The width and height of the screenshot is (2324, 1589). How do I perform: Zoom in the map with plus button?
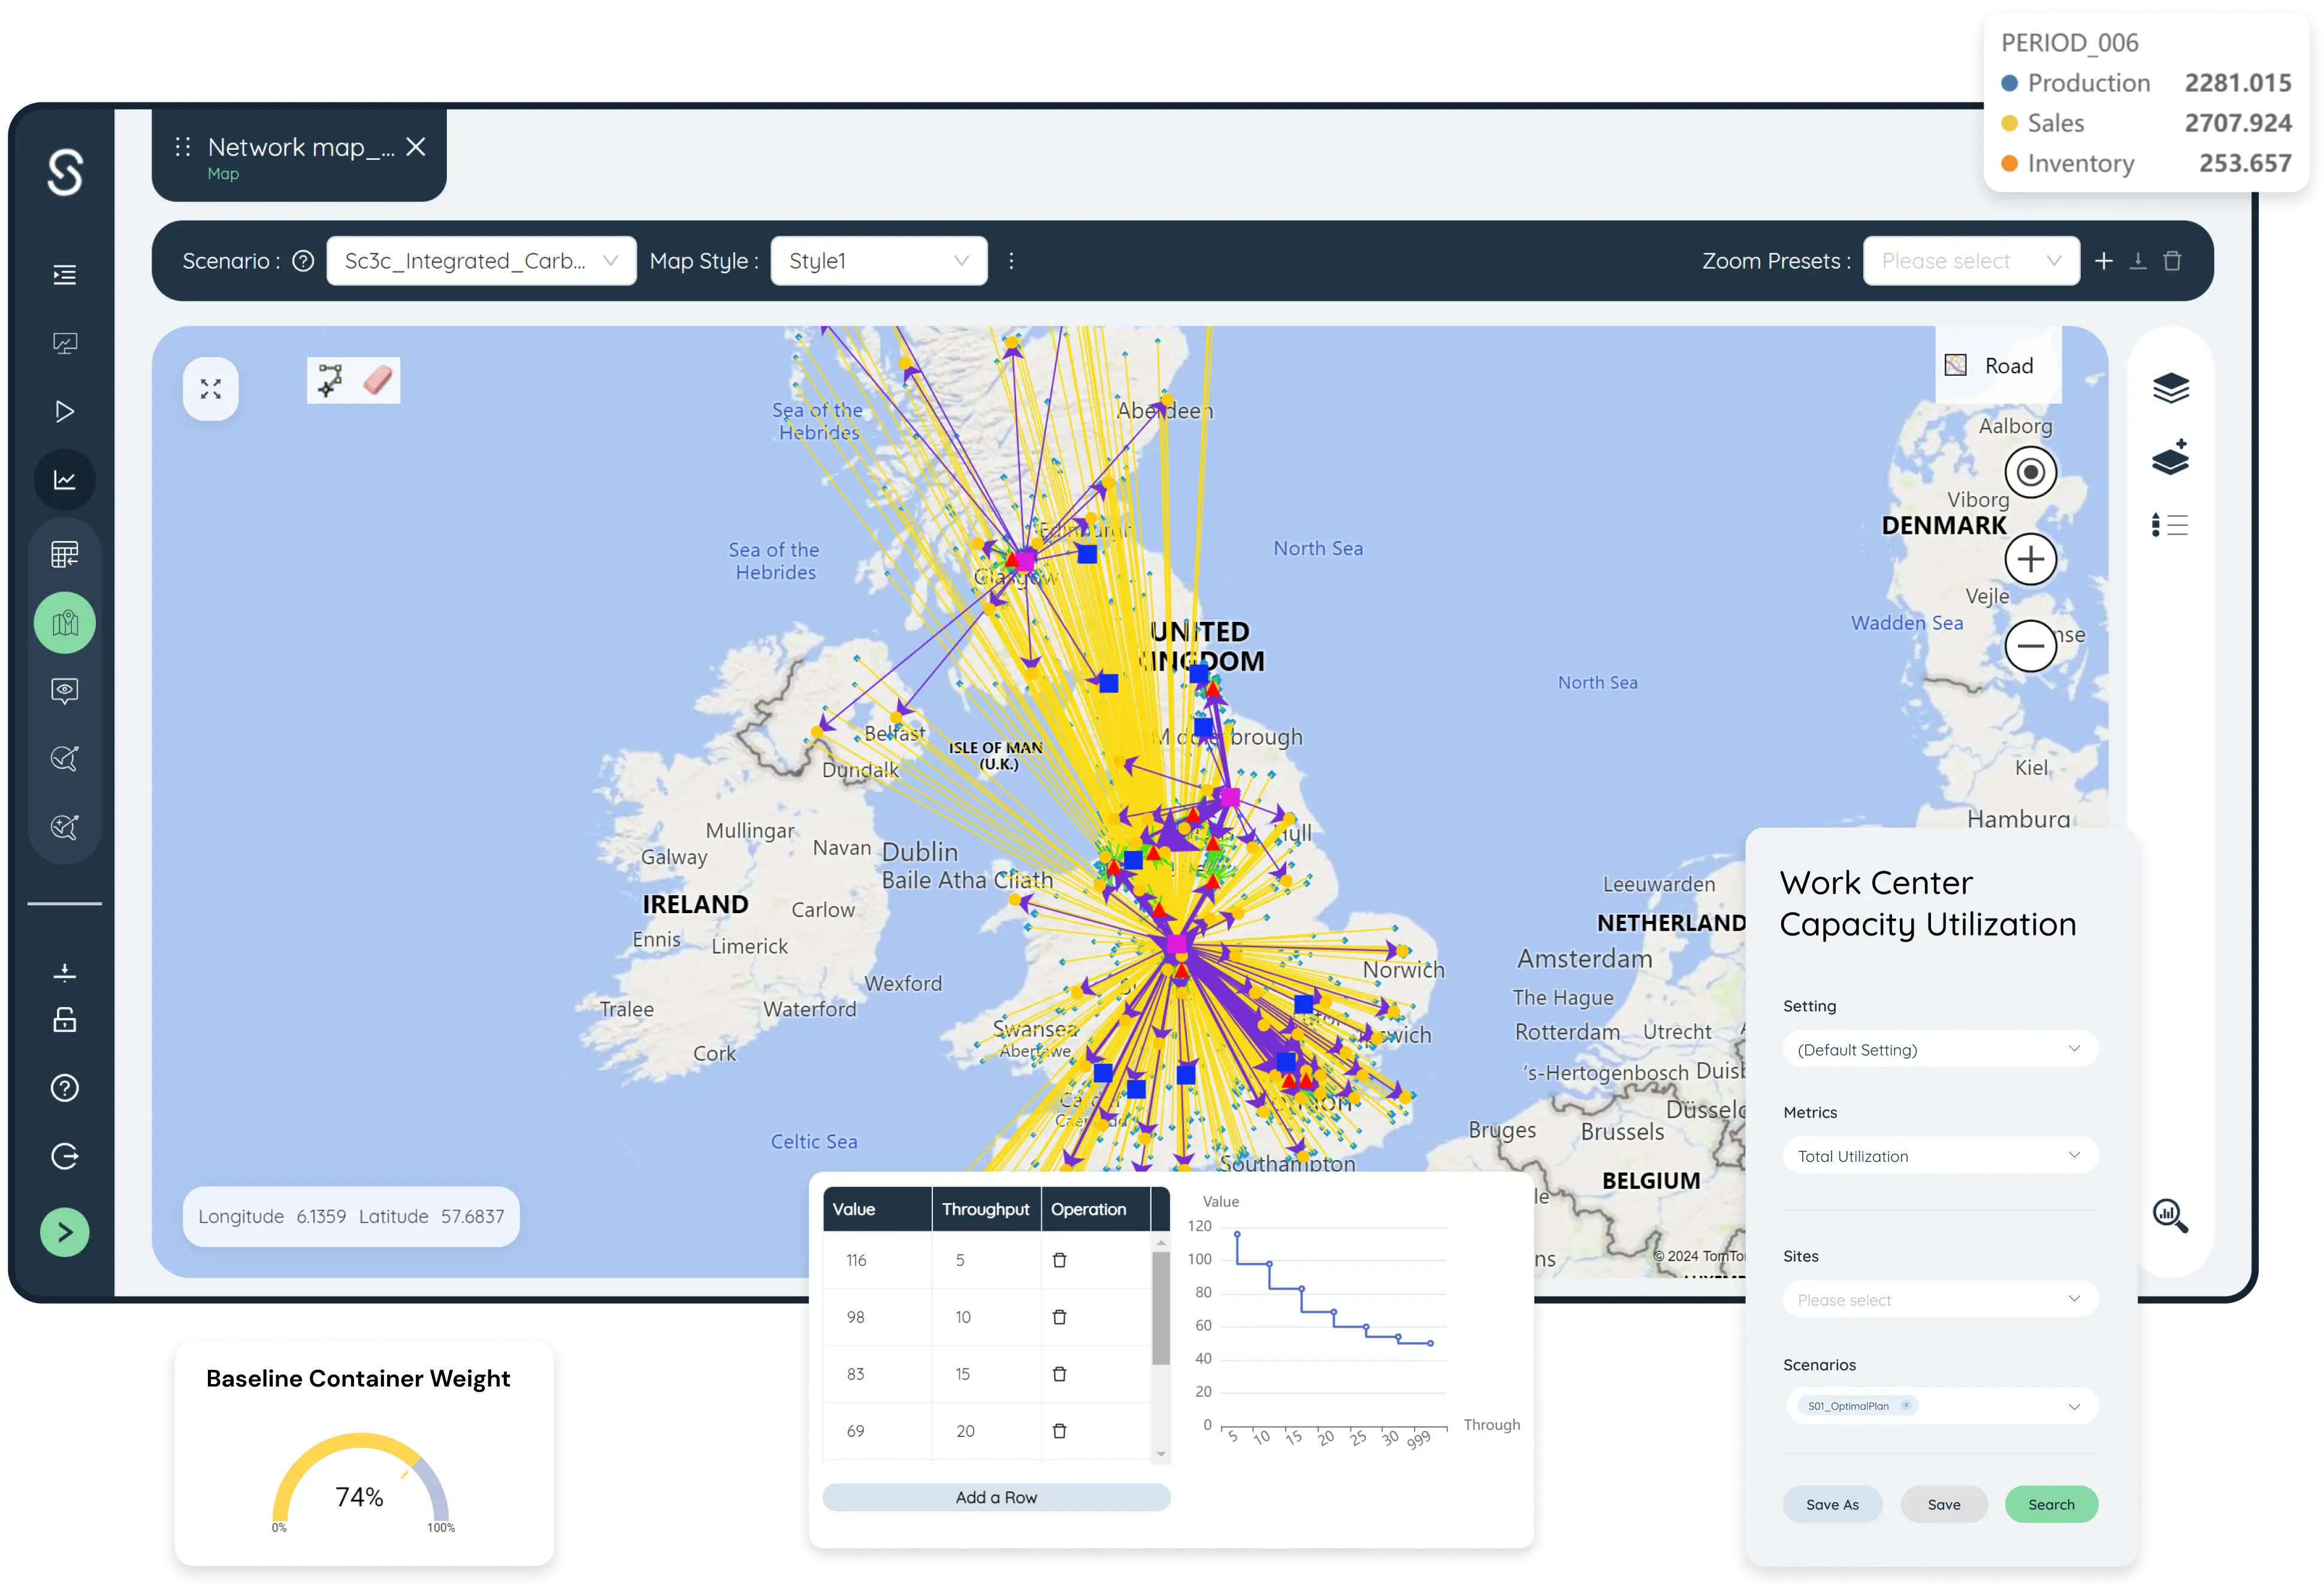click(x=2030, y=559)
